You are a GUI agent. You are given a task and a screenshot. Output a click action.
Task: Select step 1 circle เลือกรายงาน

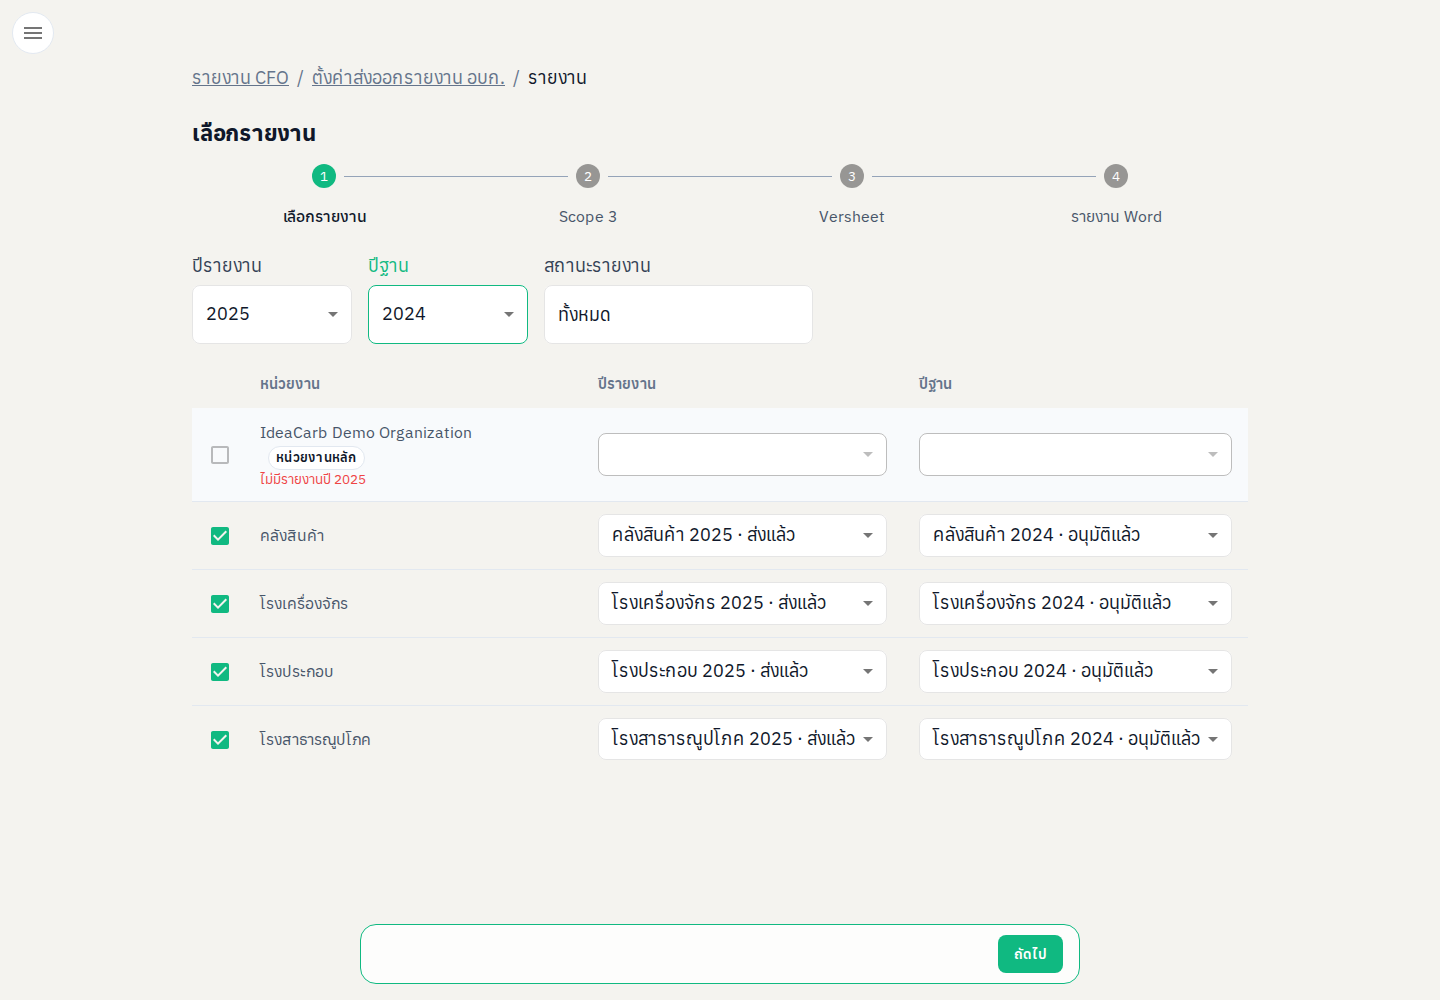(324, 176)
